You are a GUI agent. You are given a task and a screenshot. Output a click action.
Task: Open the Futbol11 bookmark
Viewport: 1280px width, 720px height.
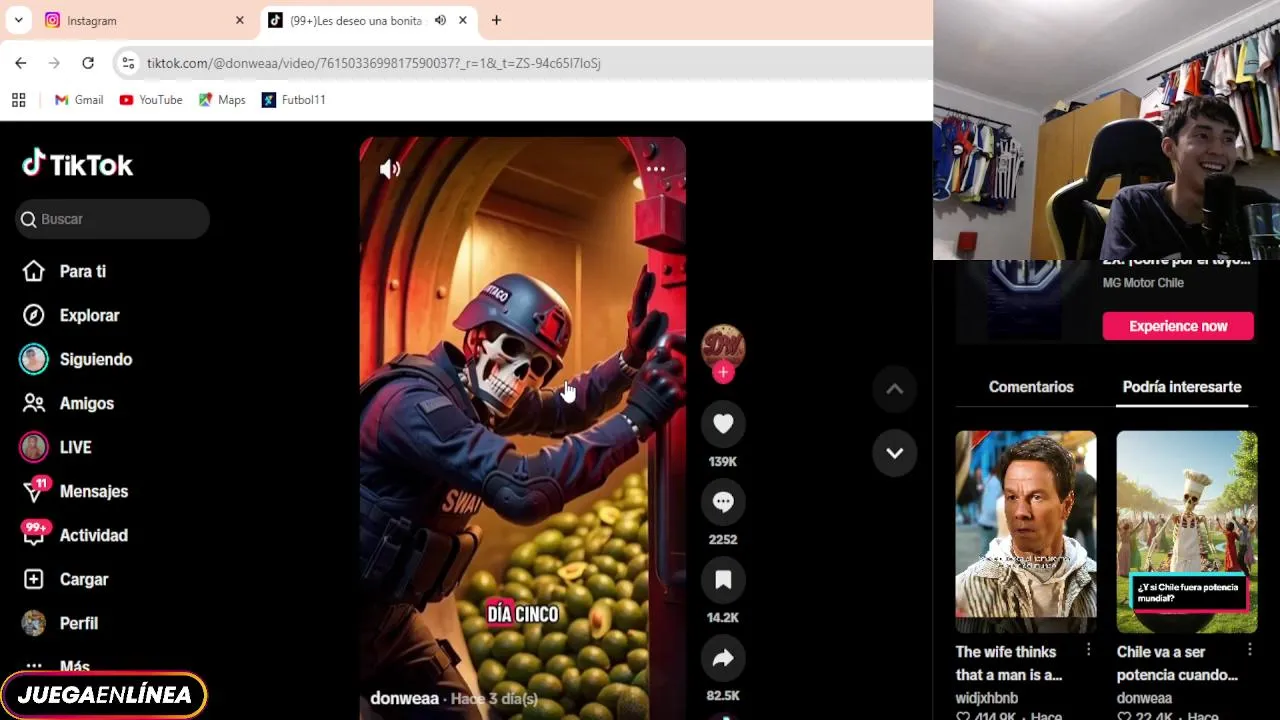click(293, 100)
